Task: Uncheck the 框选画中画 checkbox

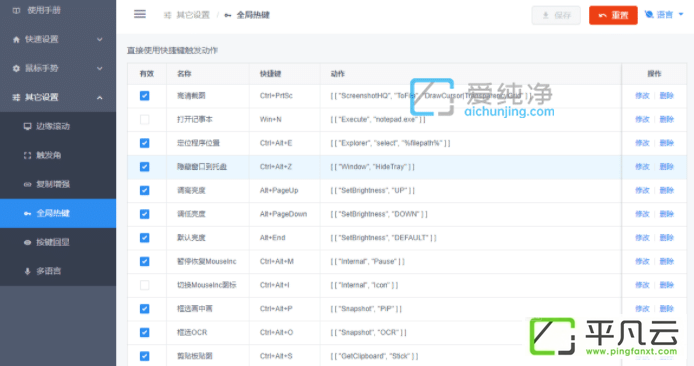Action: coord(144,309)
